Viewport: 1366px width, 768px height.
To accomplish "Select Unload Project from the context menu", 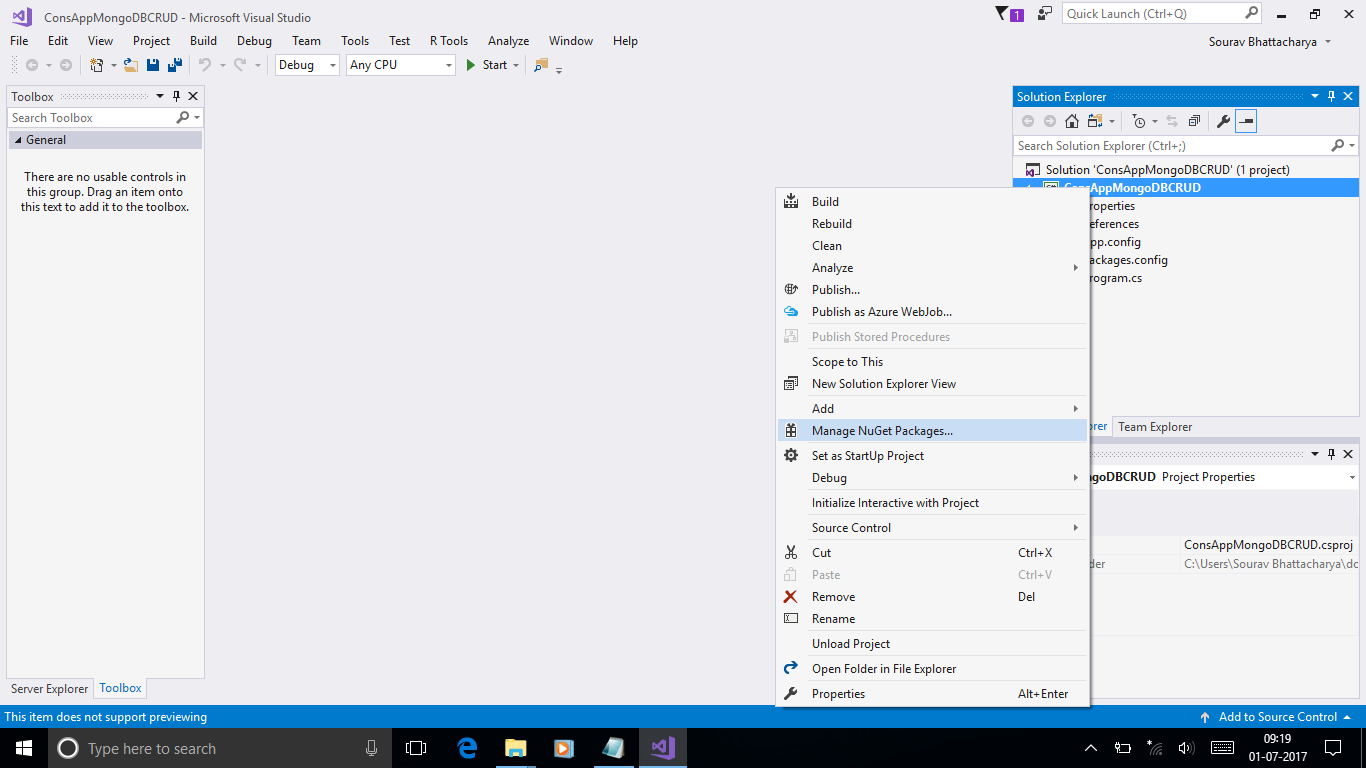I will (x=933, y=643).
